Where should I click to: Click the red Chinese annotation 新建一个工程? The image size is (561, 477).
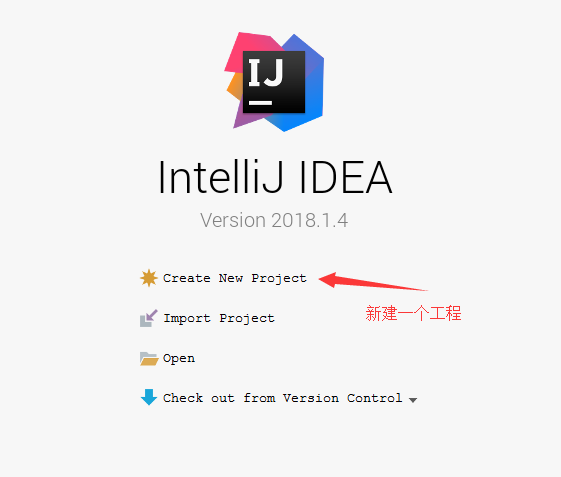click(x=413, y=313)
